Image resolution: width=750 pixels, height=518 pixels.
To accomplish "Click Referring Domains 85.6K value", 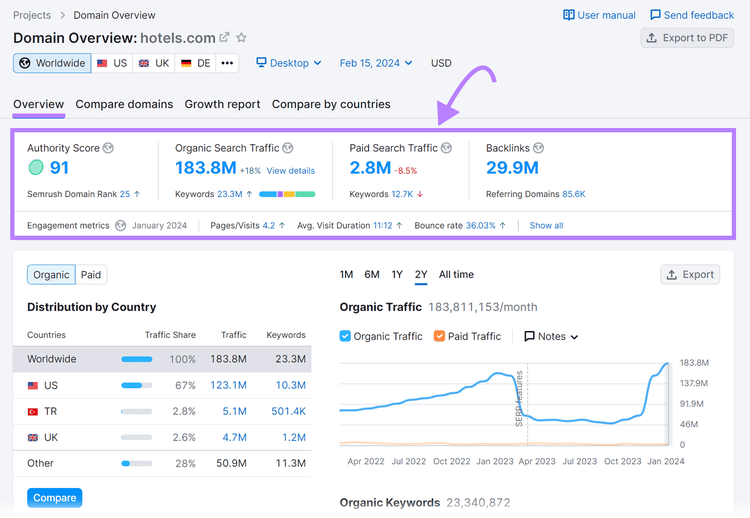I will (574, 194).
